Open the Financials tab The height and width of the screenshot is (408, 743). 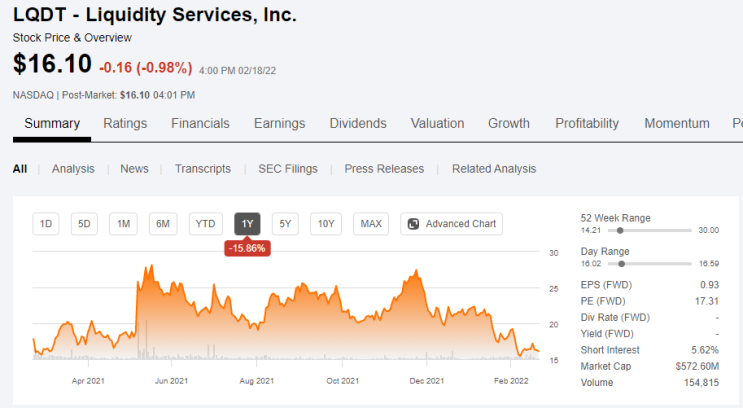coord(200,124)
